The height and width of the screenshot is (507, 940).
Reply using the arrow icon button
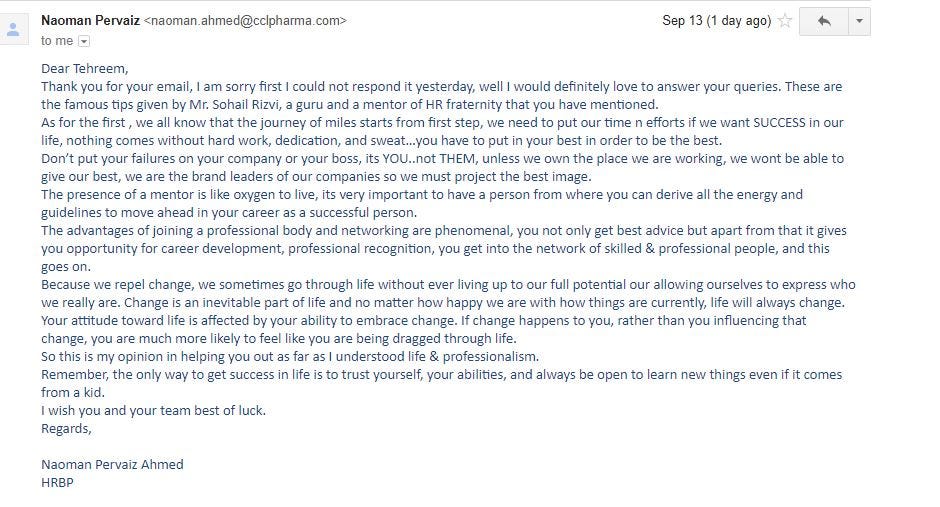[824, 22]
